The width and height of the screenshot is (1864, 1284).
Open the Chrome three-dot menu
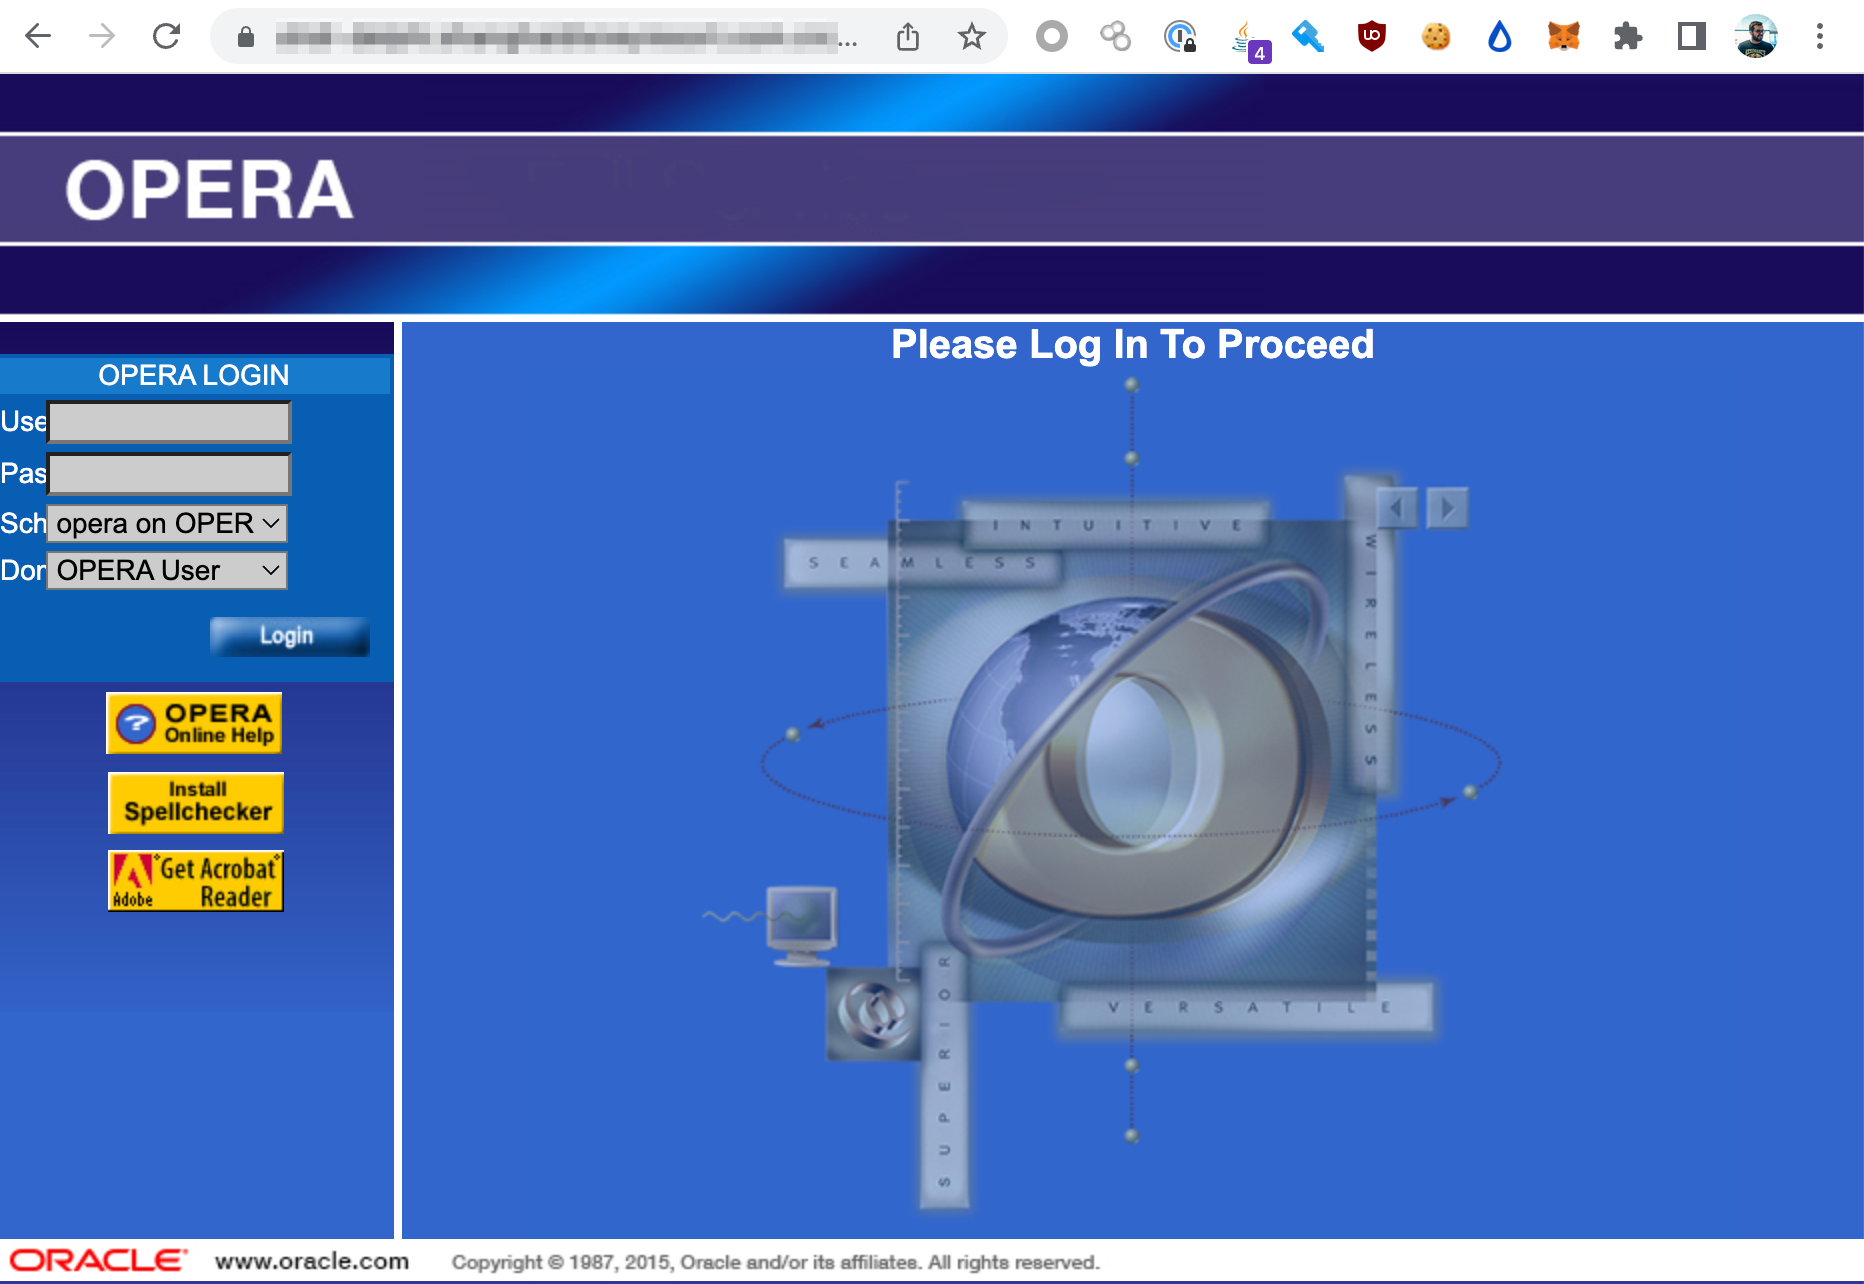1820,37
